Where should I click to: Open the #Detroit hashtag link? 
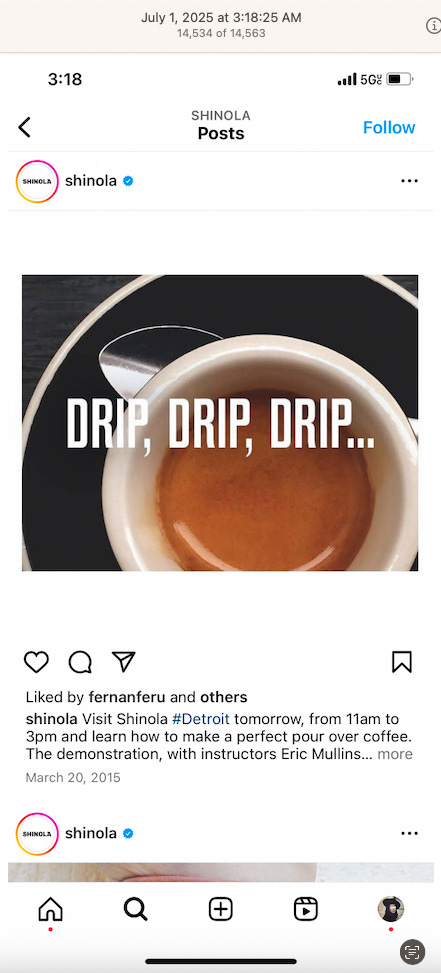[201, 719]
